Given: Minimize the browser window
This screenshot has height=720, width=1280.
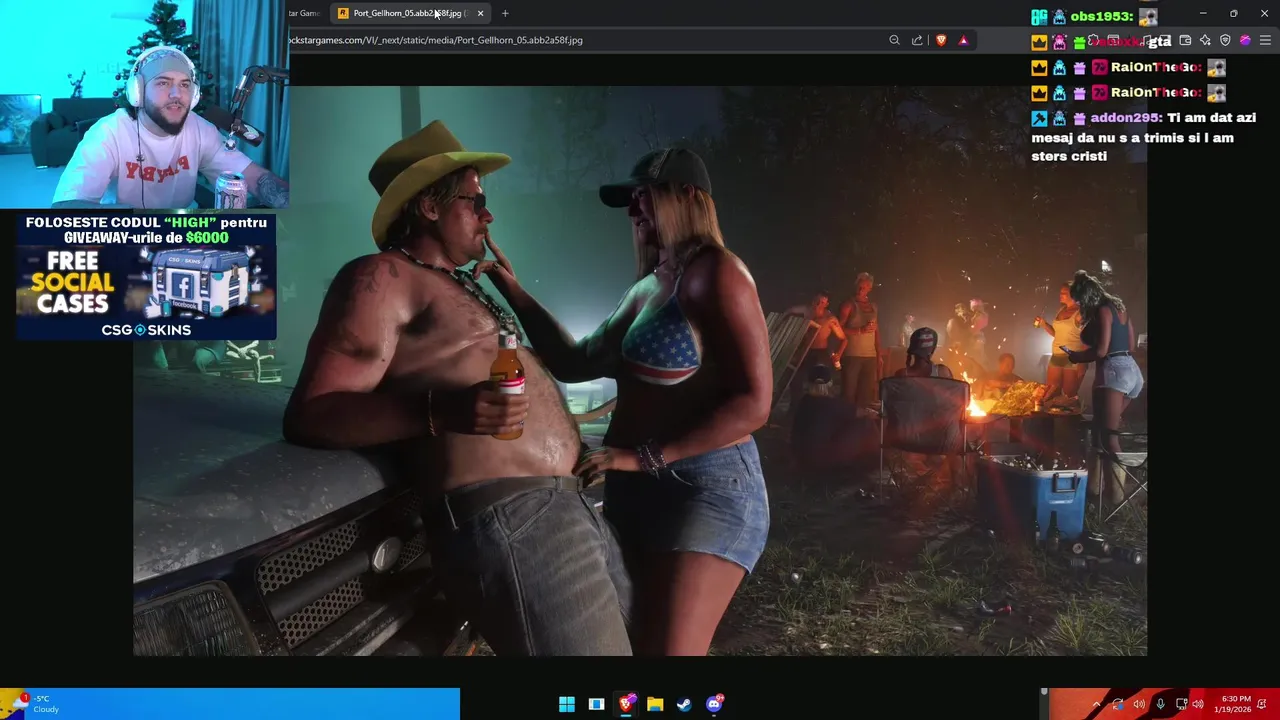Looking at the screenshot, I should point(1203,13).
